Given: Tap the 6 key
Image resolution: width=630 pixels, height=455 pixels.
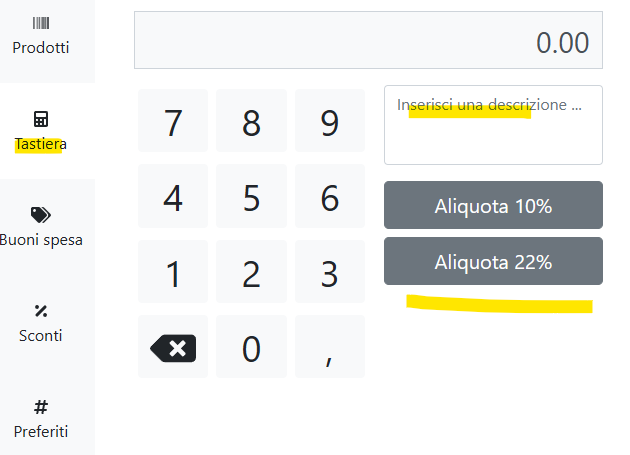Looking at the screenshot, I should tap(329, 197).
